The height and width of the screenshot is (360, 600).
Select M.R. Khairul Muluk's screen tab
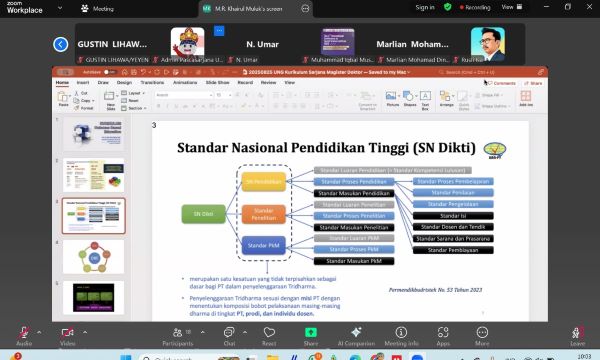(x=248, y=8)
